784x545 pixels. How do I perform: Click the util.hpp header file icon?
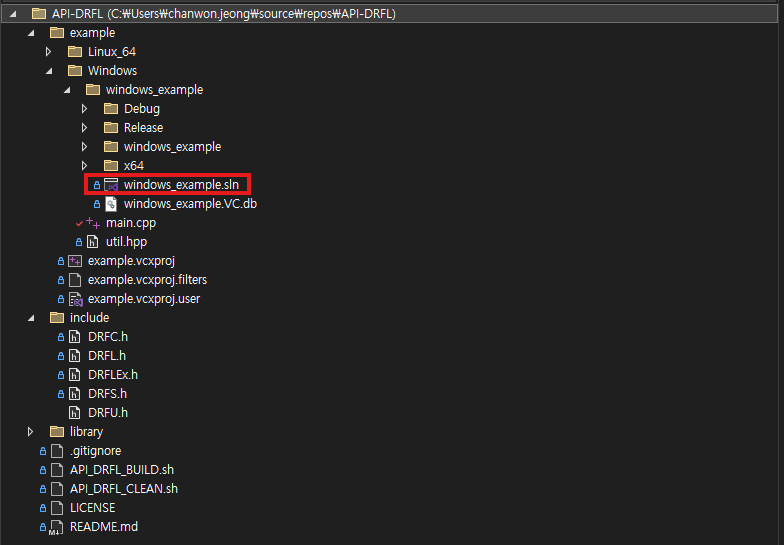click(93, 242)
